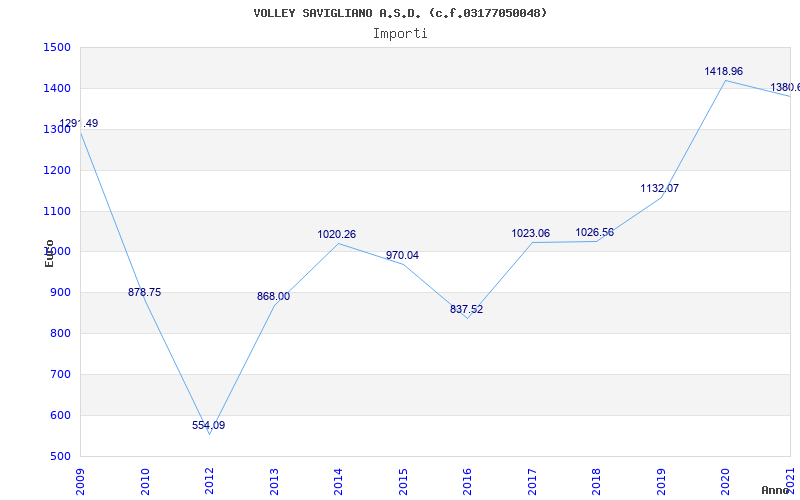Select the 878.75 data label
The height and width of the screenshot is (500, 800).
tap(144, 292)
